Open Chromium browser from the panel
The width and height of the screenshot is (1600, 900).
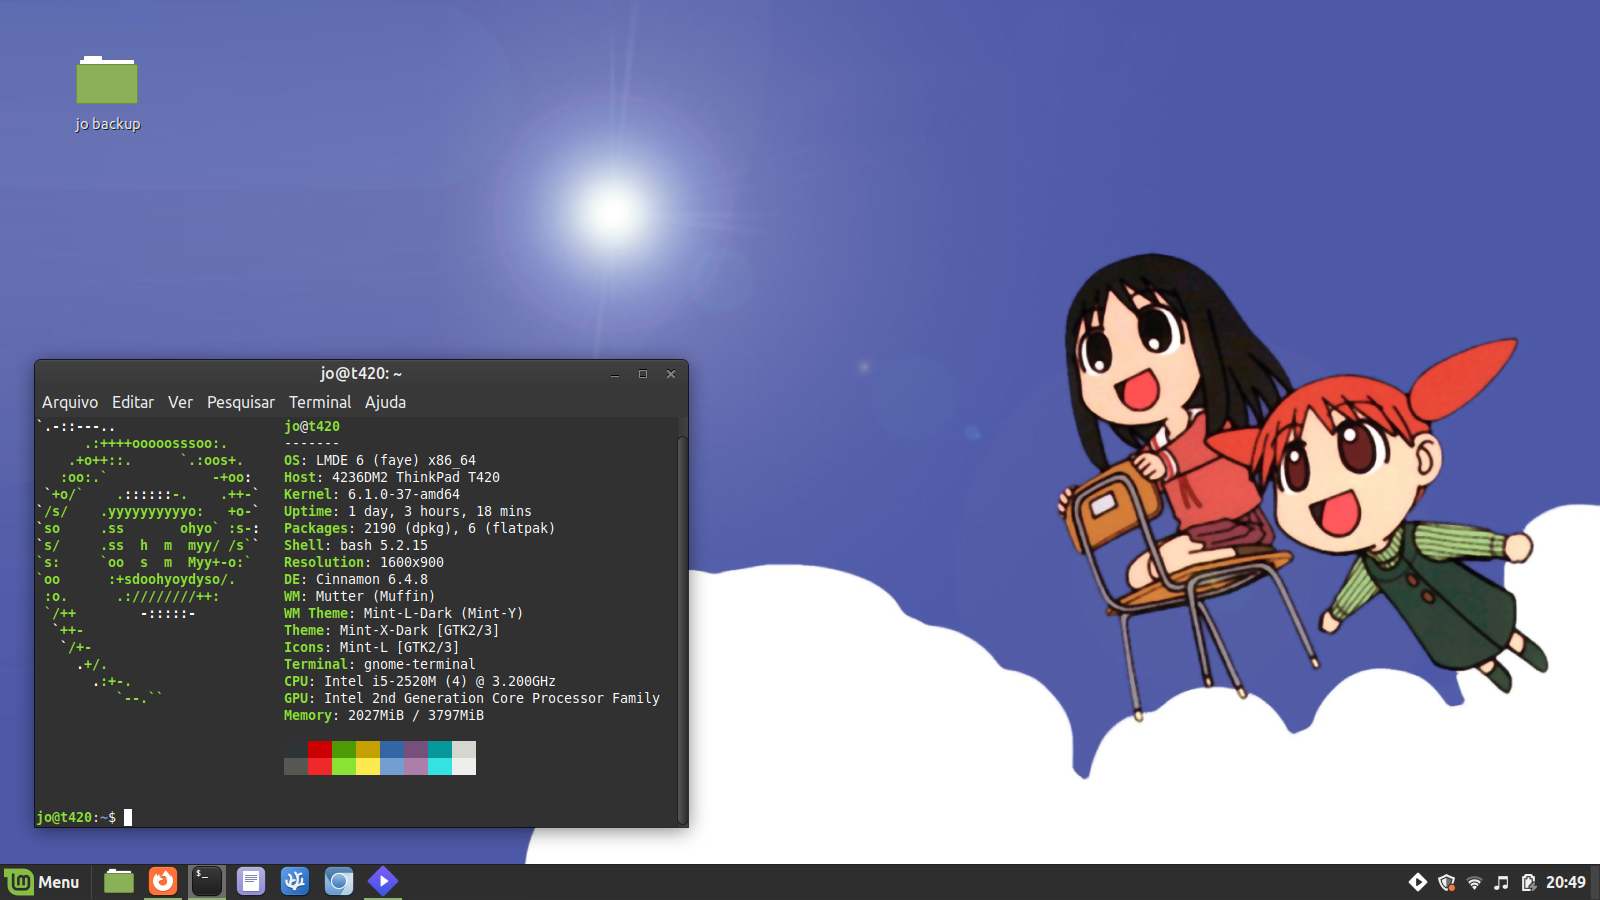click(339, 881)
